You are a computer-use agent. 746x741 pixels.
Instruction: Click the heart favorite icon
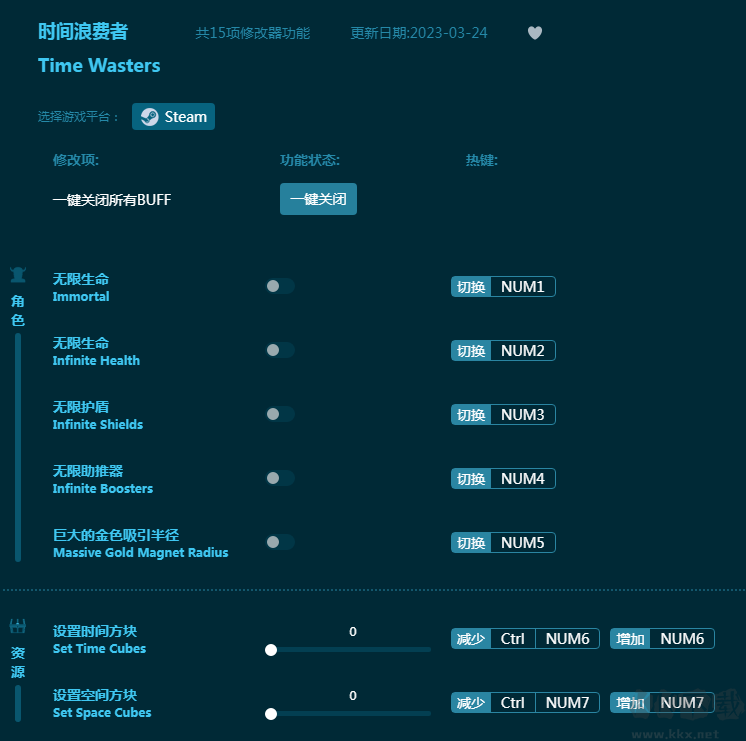(x=535, y=33)
